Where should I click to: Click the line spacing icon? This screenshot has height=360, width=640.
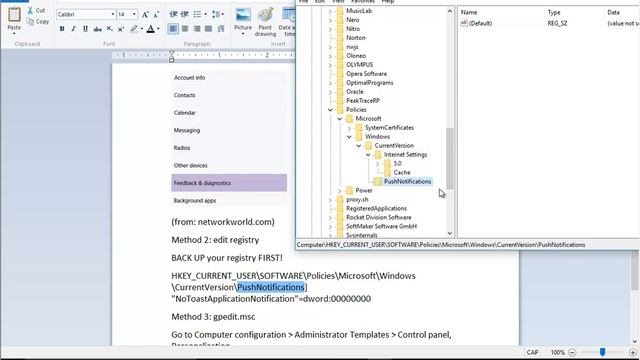(216, 15)
